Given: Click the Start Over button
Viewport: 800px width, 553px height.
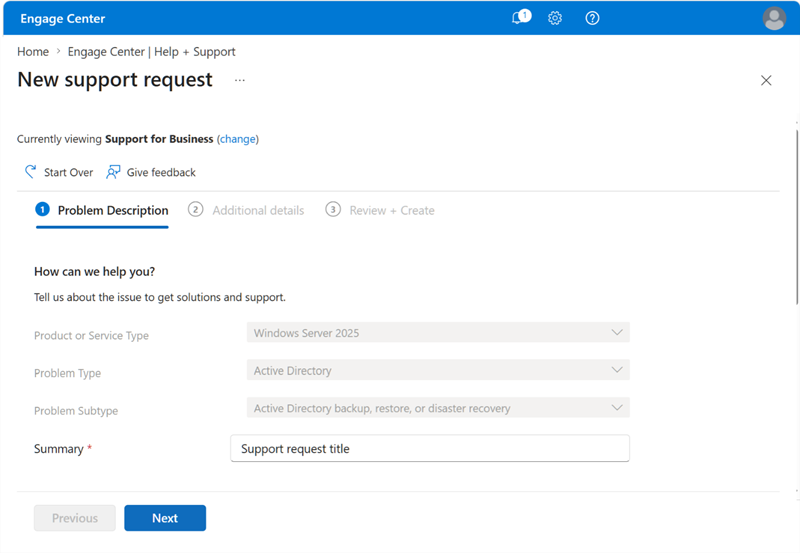Looking at the screenshot, I should point(59,172).
